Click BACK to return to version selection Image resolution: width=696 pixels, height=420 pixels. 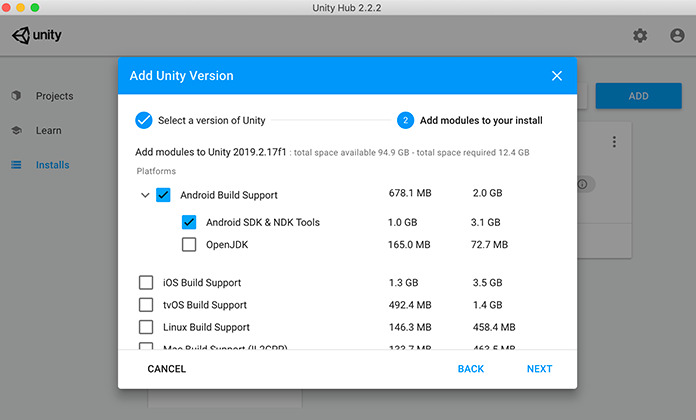point(471,368)
